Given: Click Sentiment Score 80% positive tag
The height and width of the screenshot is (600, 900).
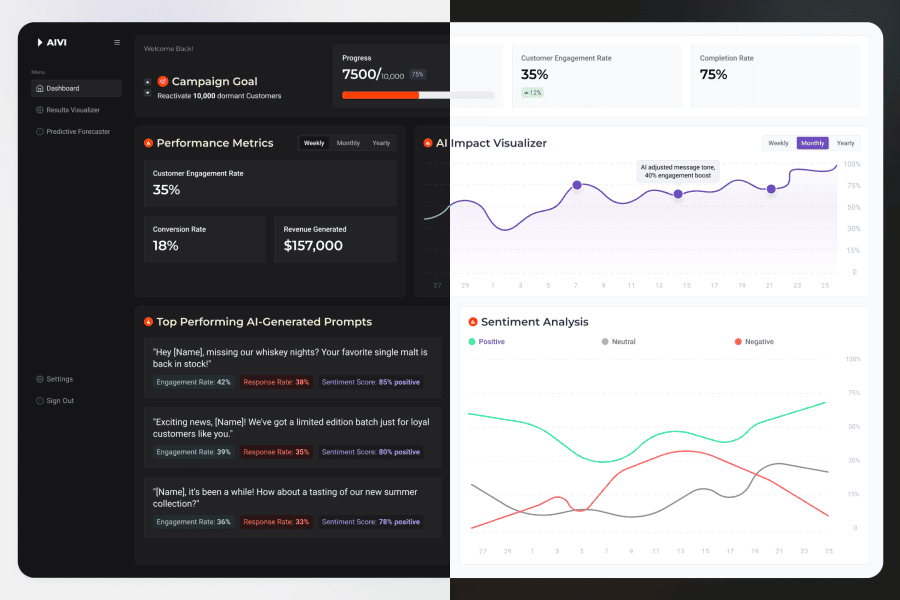Looking at the screenshot, I should [371, 452].
